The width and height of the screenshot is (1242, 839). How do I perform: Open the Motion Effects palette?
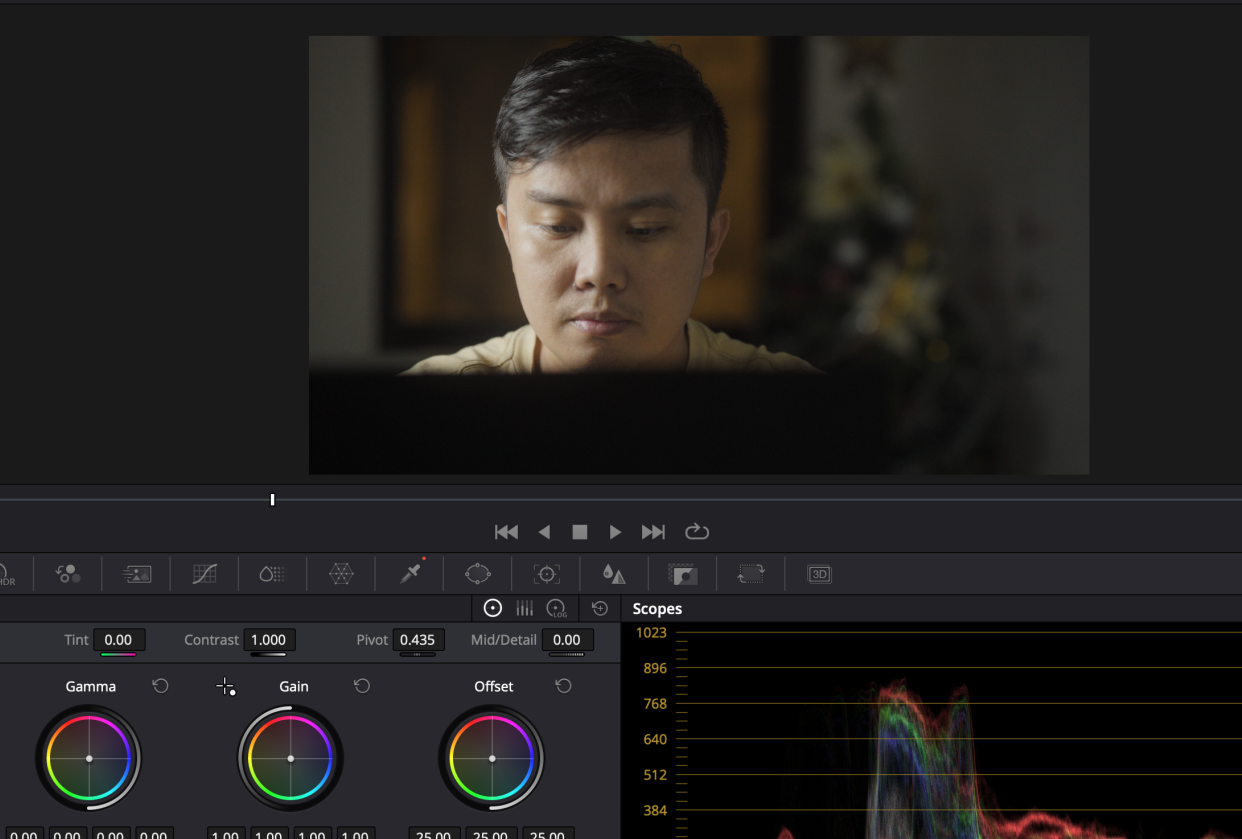[136, 574]
